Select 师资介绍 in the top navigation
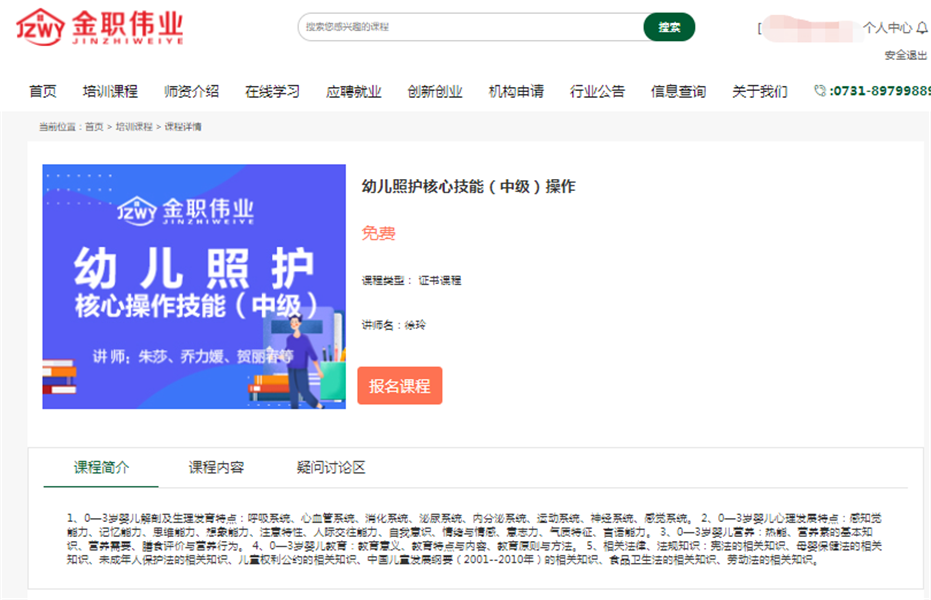The height and width of the screenshot is (600, 931). point(191,91)
